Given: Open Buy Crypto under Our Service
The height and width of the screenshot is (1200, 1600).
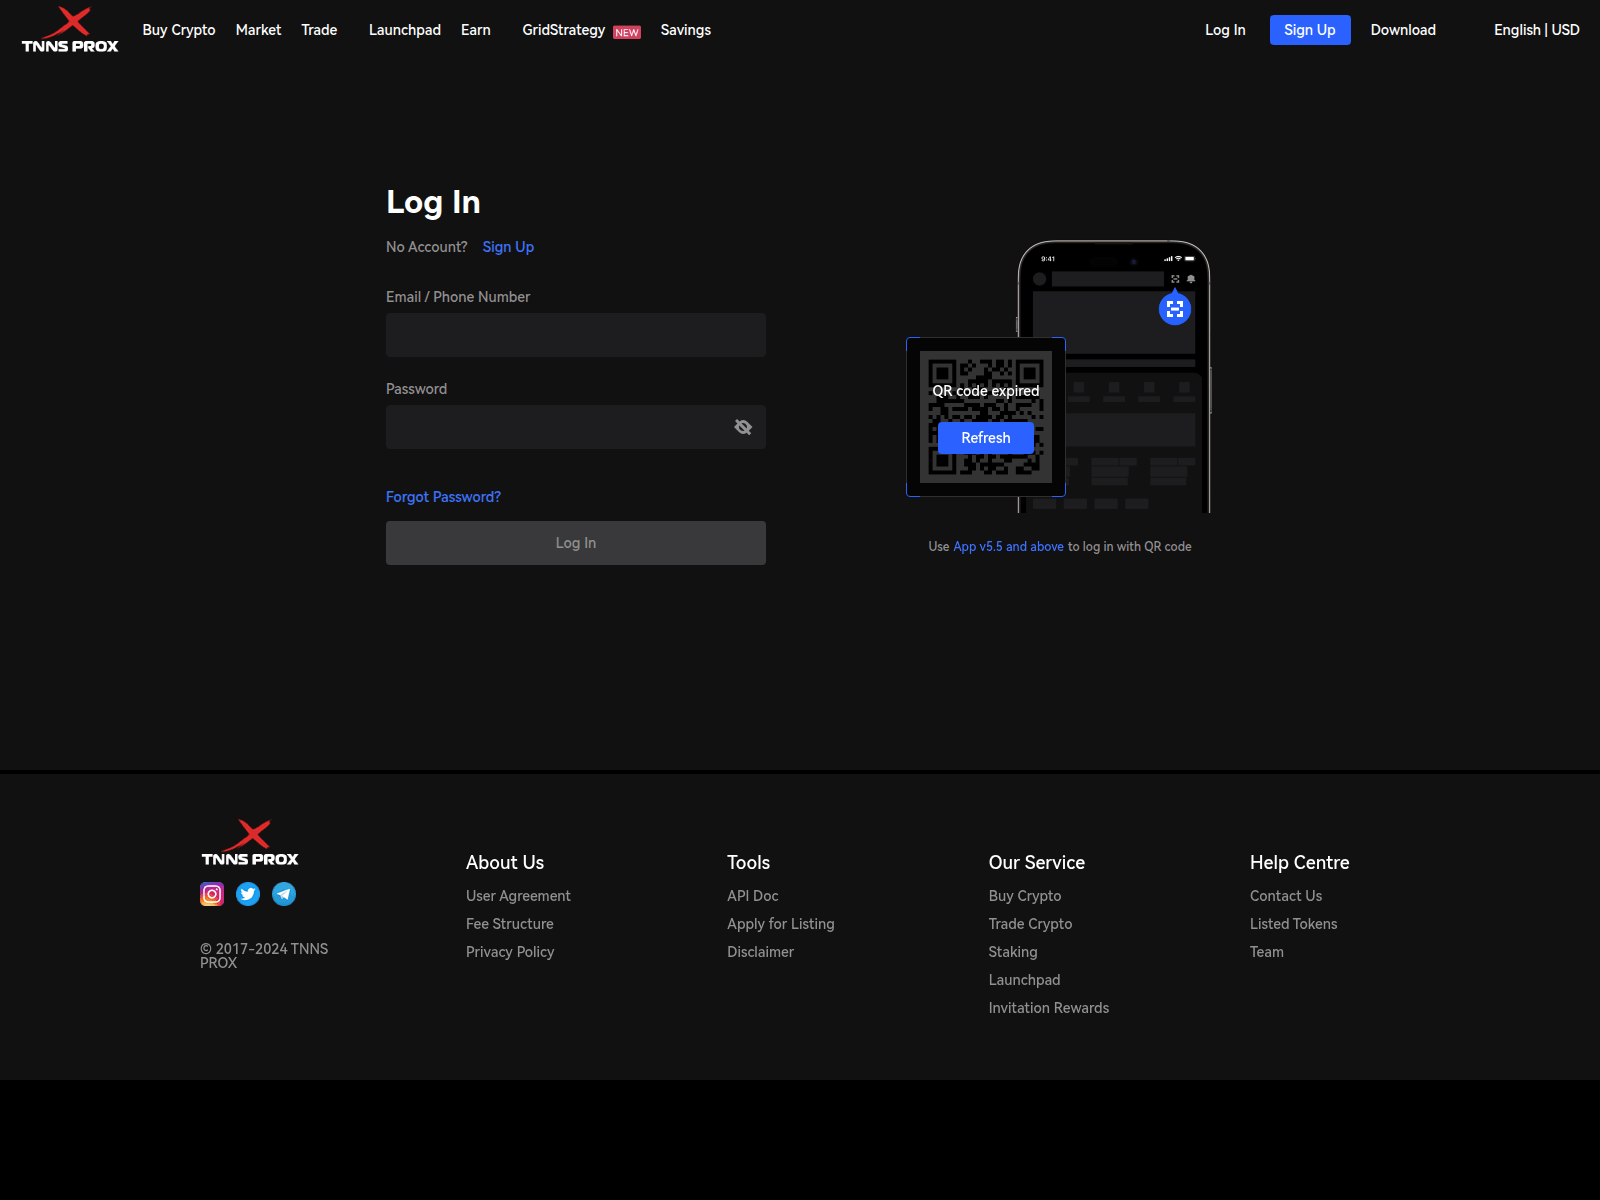Looking at the screenshot, I should 1025,896.
